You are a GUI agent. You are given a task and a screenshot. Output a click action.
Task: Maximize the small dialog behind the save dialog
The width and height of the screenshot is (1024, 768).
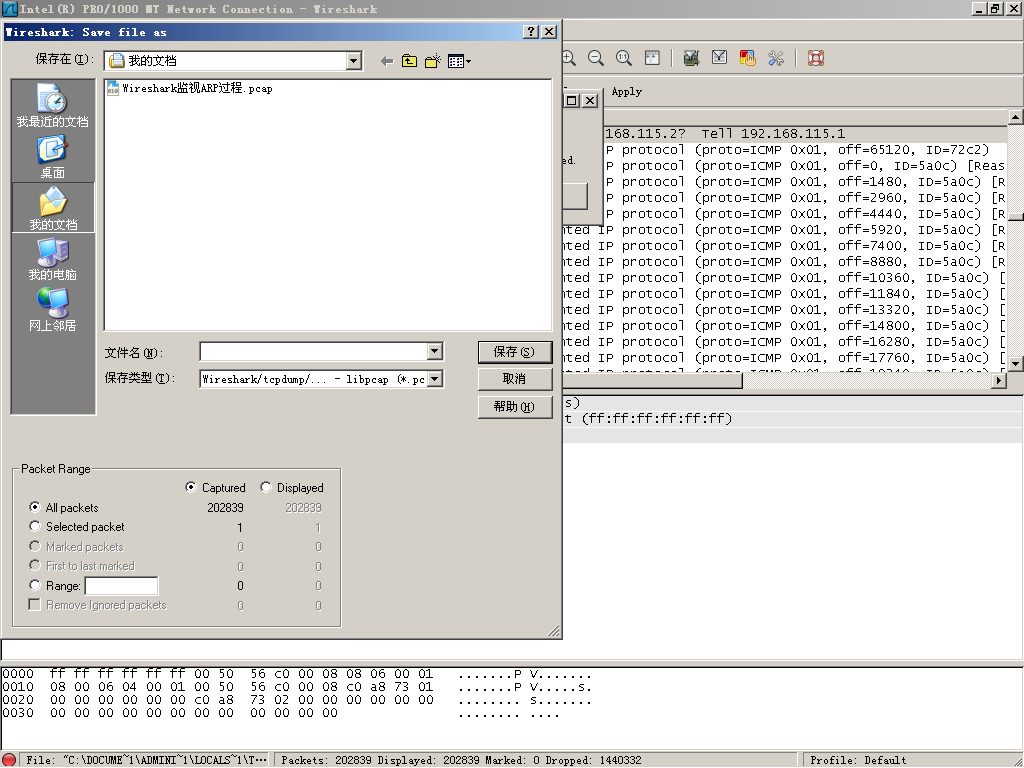[571, 100]
